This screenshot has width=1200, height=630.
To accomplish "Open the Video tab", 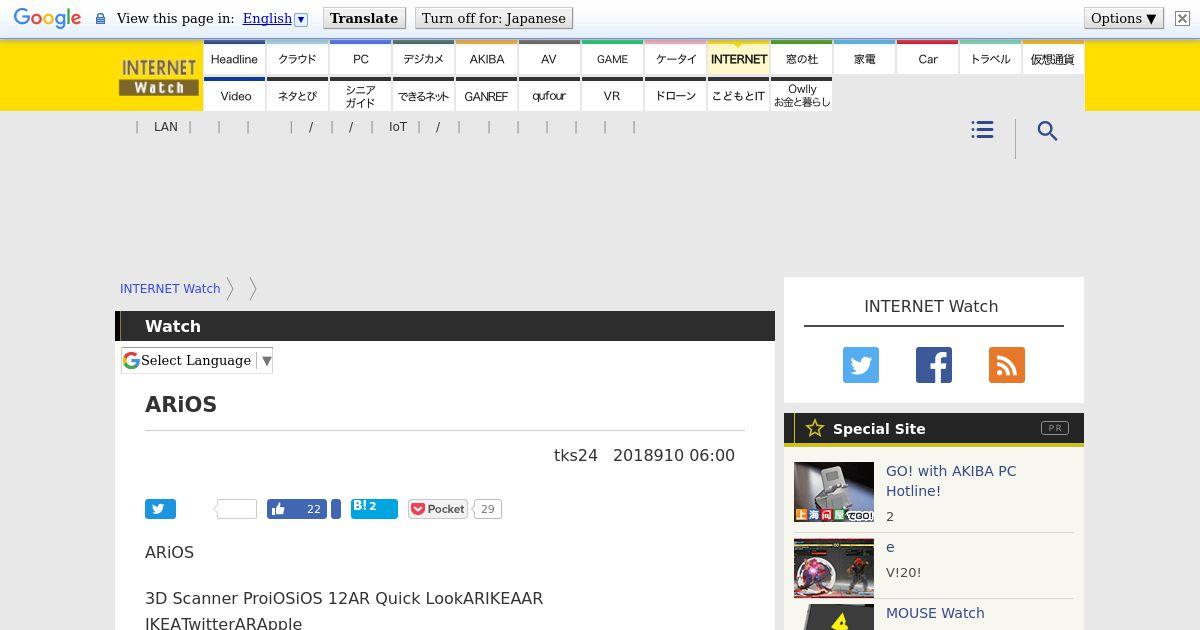I will (x=236, y=96).
